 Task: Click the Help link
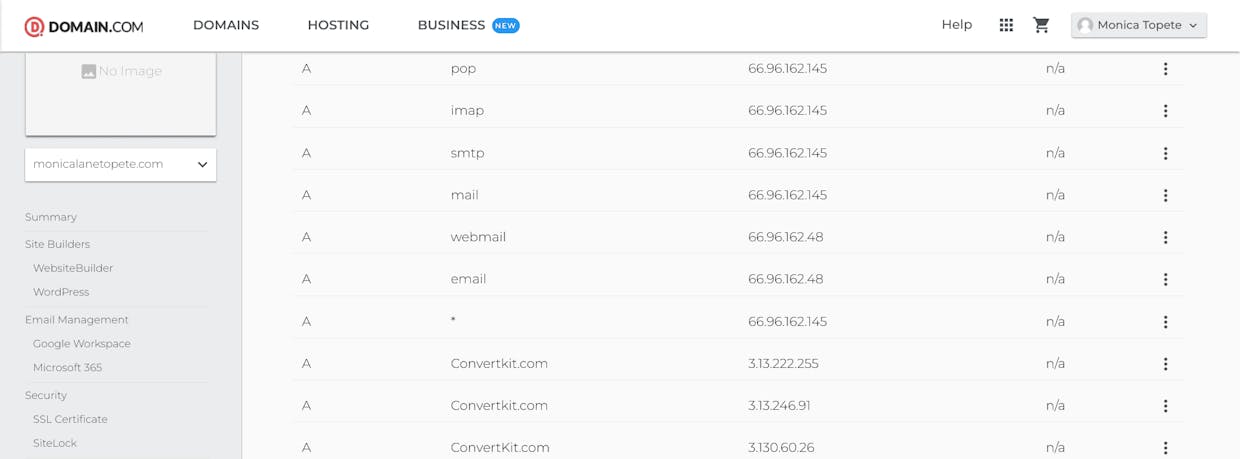point(957,25)
